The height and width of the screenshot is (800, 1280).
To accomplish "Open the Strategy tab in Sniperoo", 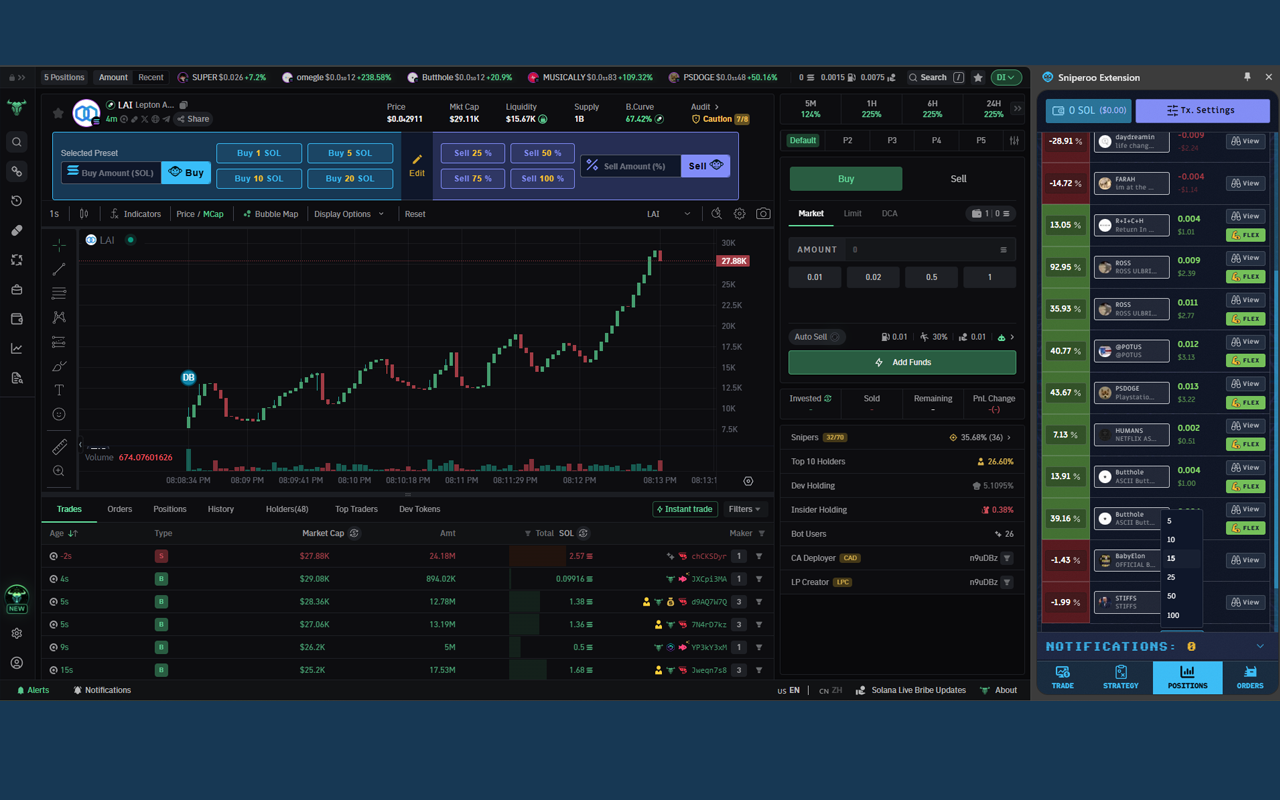I will (1121, 677).
